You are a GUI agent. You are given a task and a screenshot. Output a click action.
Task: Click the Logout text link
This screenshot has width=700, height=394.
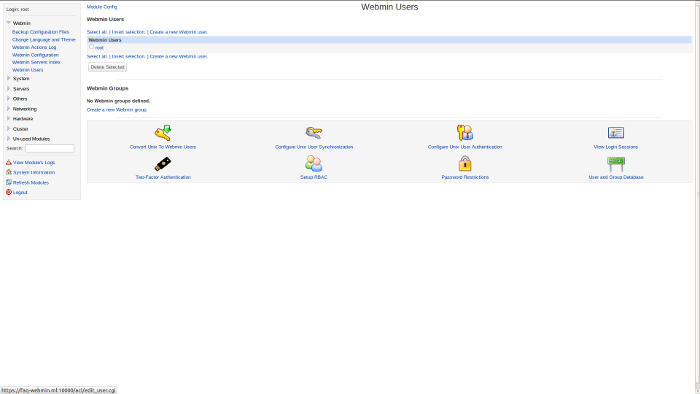tap(20, 192)
